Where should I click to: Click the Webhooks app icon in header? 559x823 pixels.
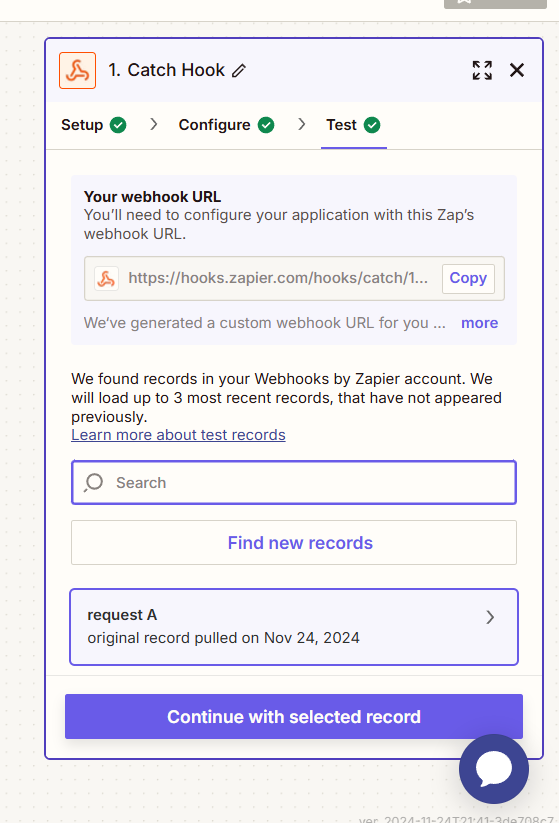(78, 70)
